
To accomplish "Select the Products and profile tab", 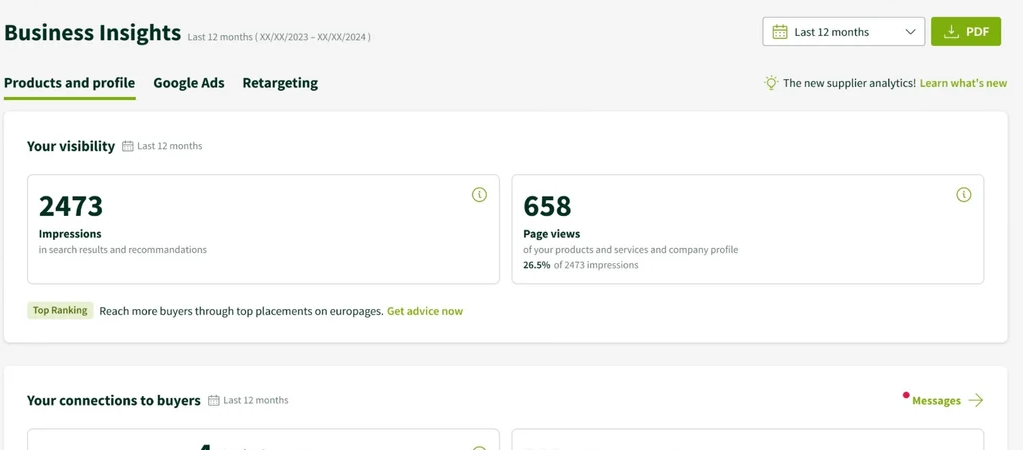I will point(69,83).
